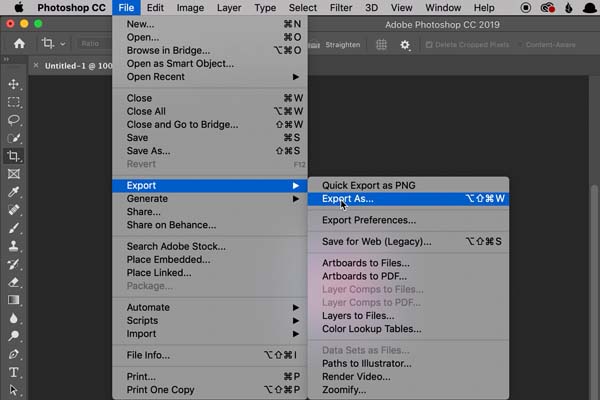This screenshot has width=600, height=400.
Task: Click the screen recording menu bar icon
Action: (x=526, y=8)
